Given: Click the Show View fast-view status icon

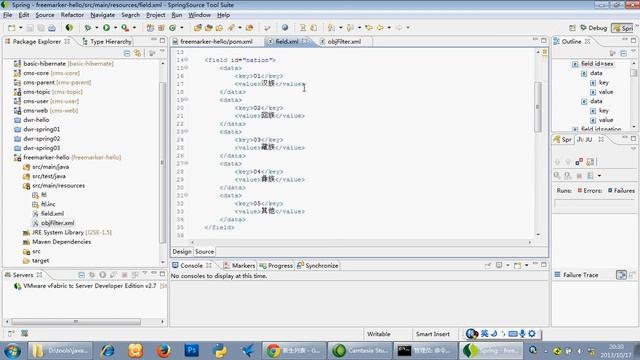Looking at the screenshot, I should click(x=11, y=333).
